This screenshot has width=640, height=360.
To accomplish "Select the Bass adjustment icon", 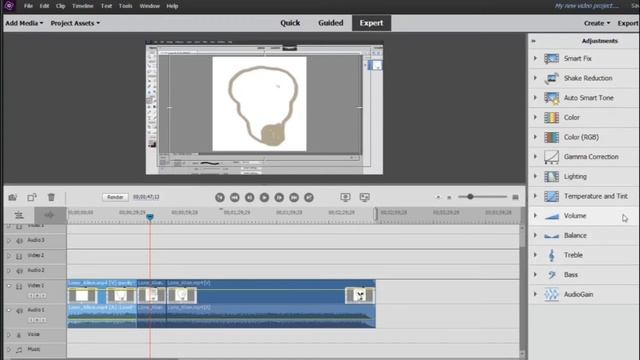I will point(551,275).
